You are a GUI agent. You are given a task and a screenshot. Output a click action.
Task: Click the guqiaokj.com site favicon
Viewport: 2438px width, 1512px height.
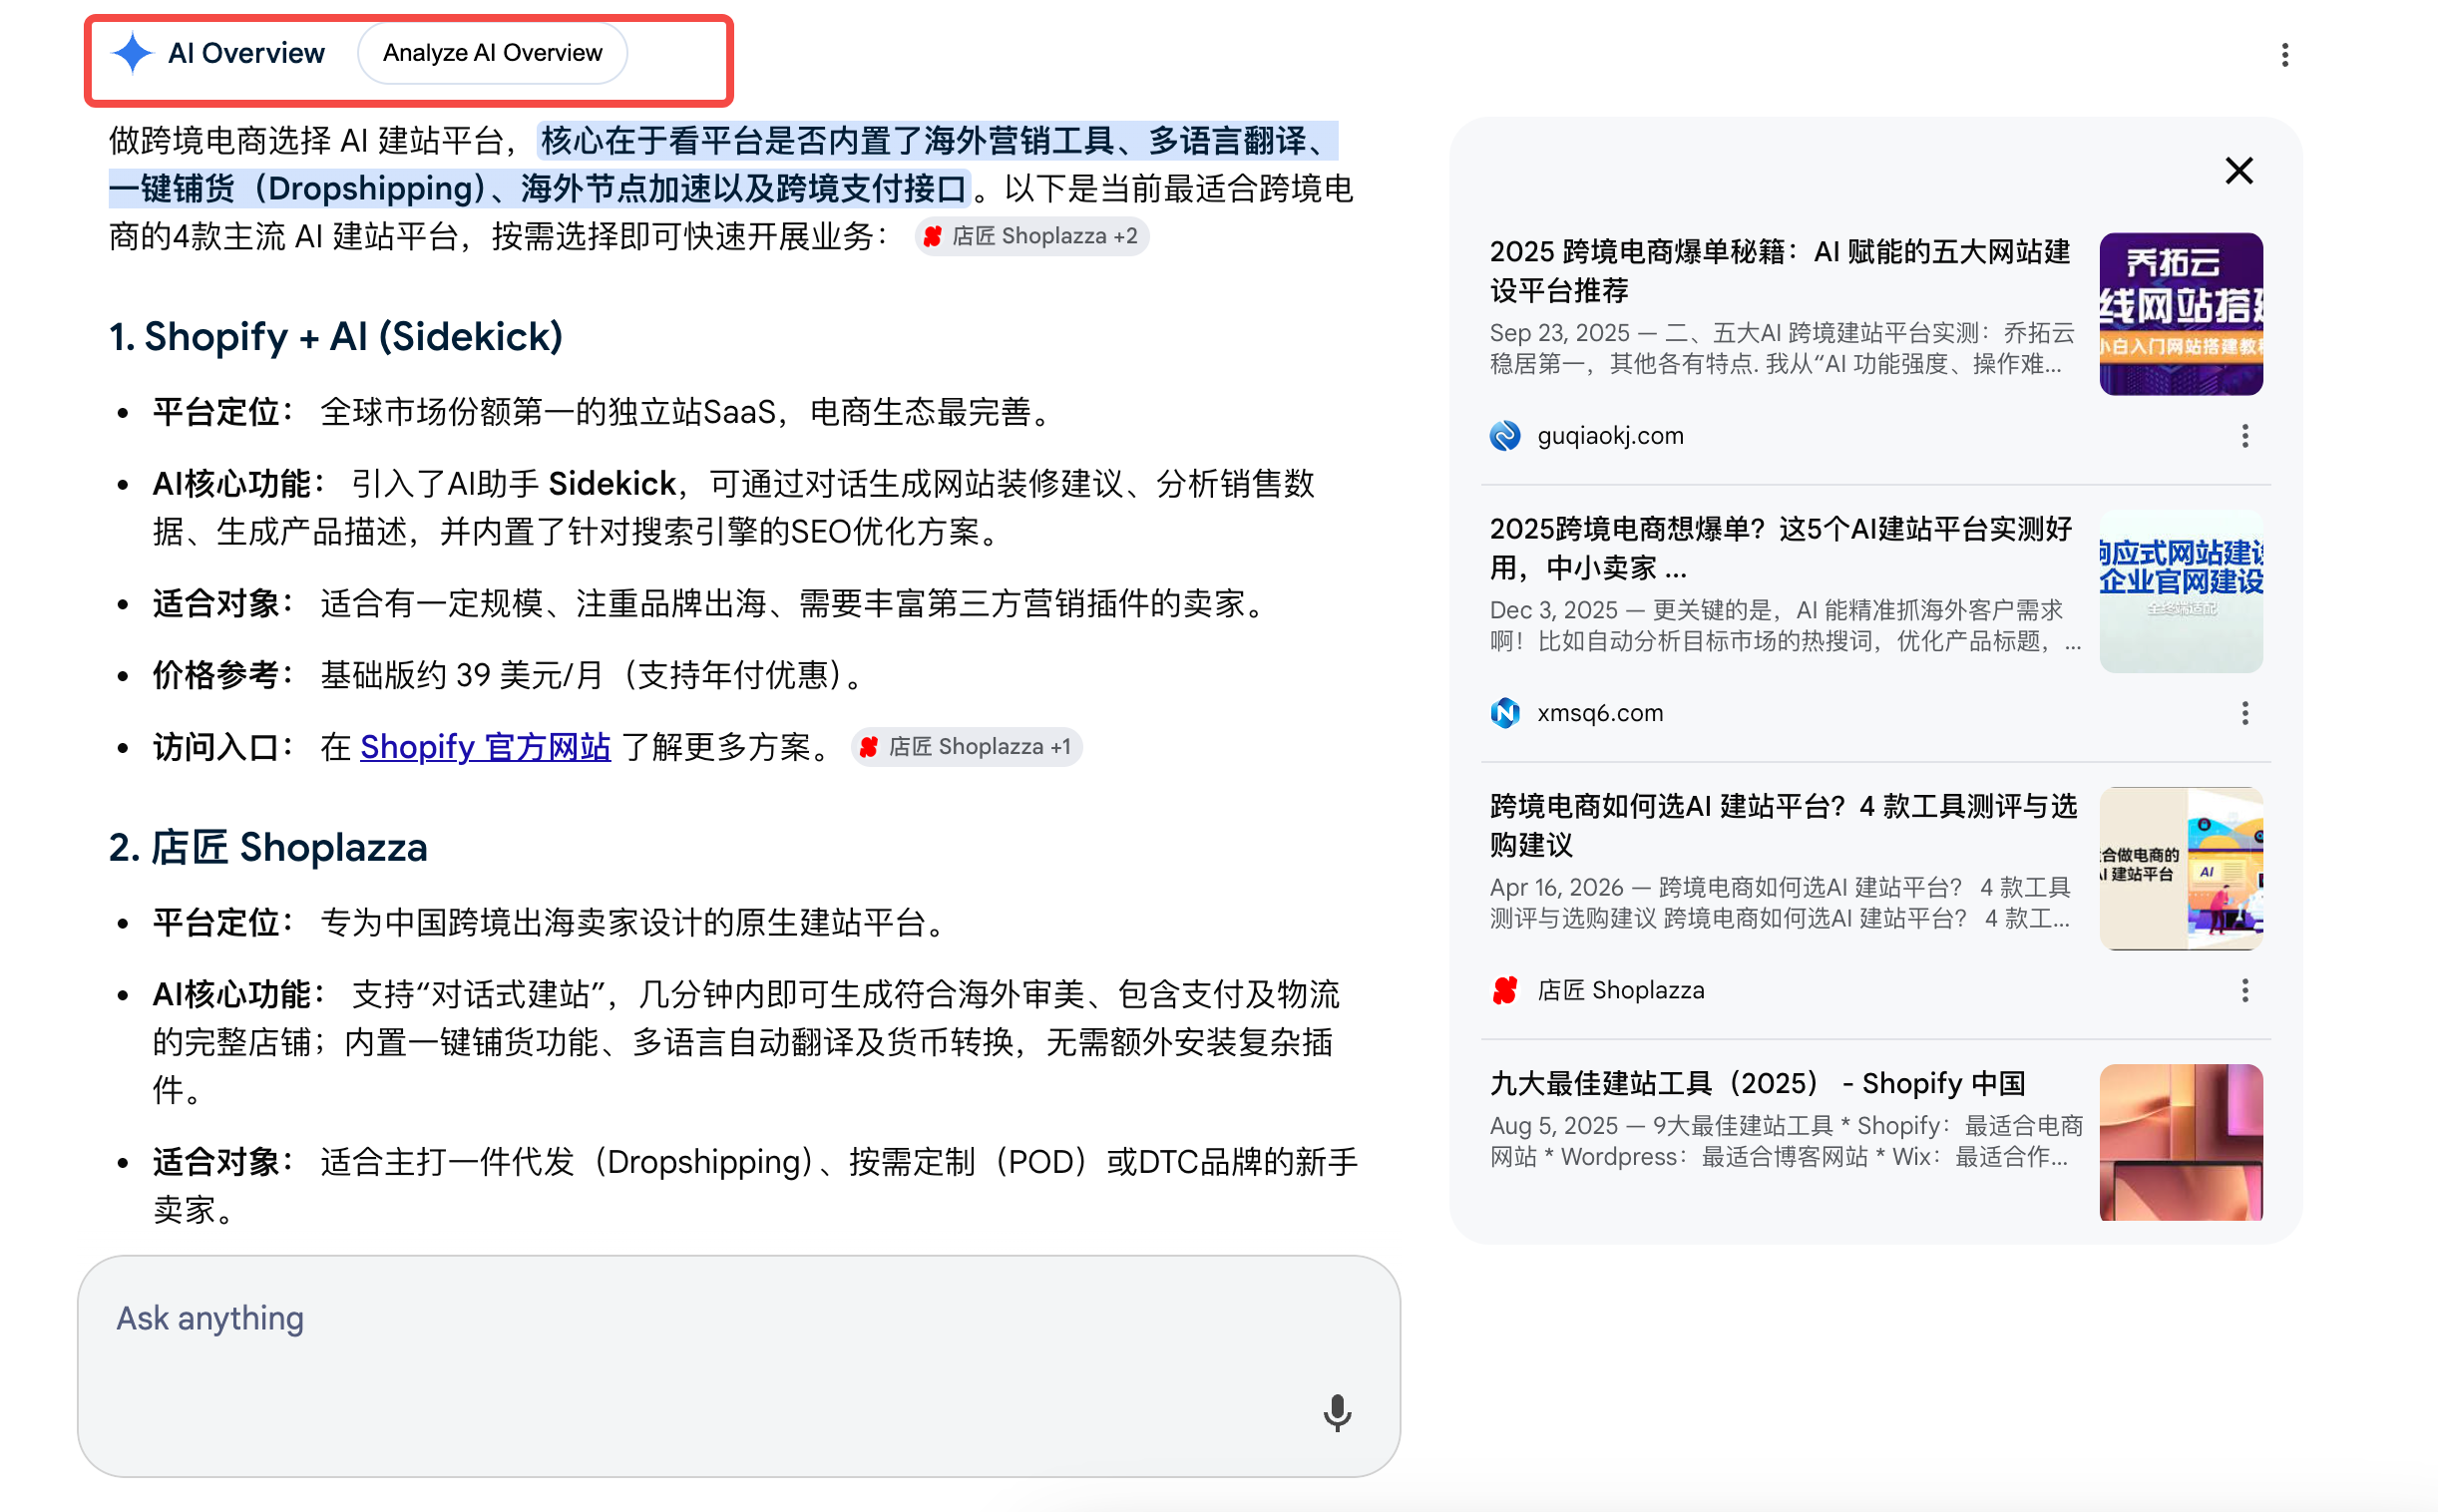tap(1504, 436)
